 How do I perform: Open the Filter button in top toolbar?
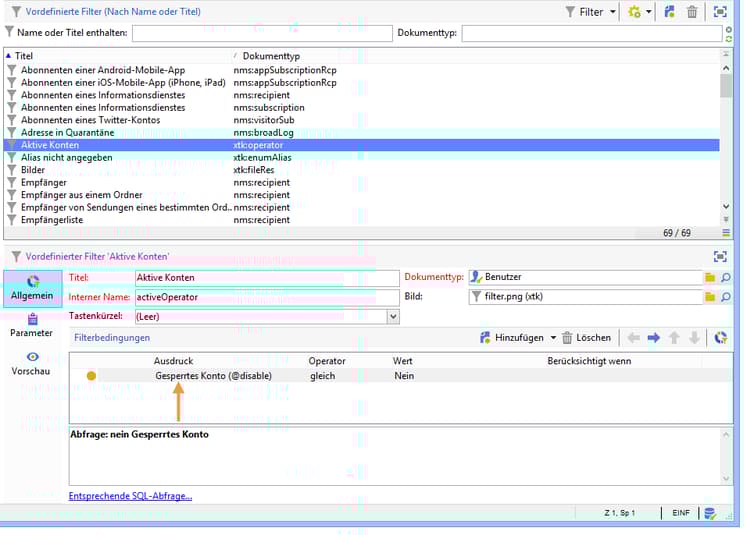[x=585, y=12]
